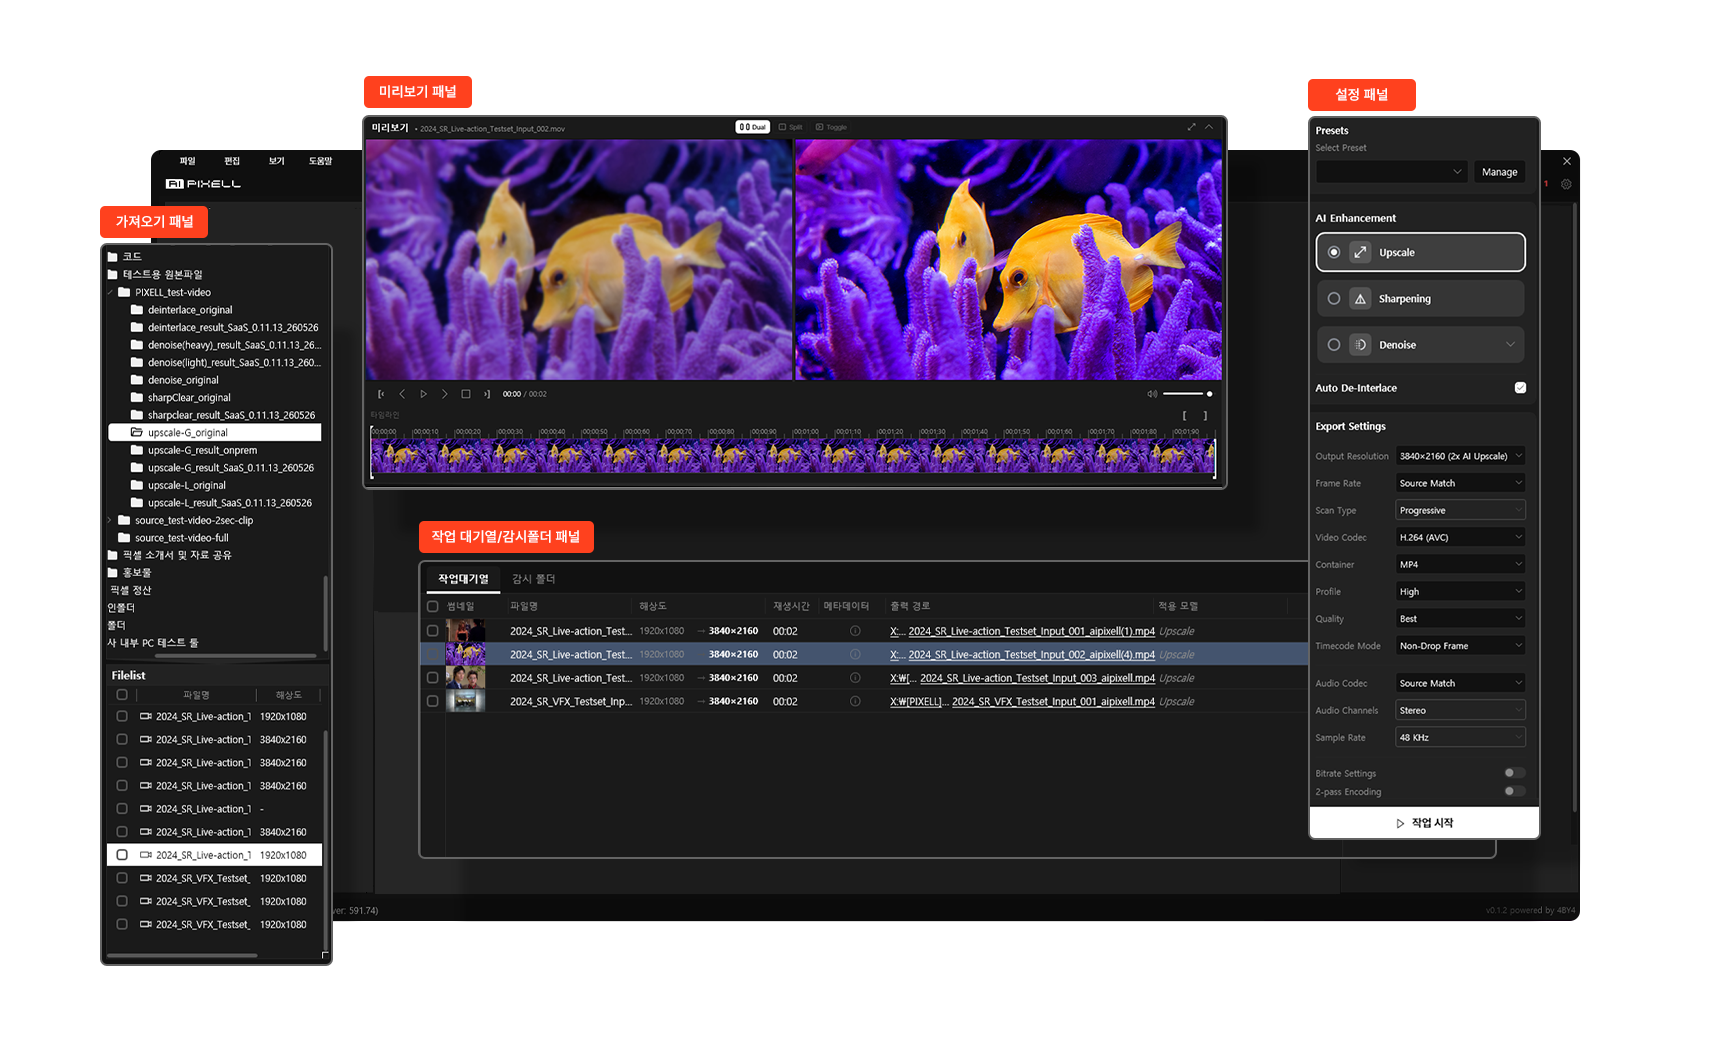The width and height of the screenshot is (1720, 1060).
Task: Click thumbnail of the VFX_Testset queue row
Action: pos(466,701)
